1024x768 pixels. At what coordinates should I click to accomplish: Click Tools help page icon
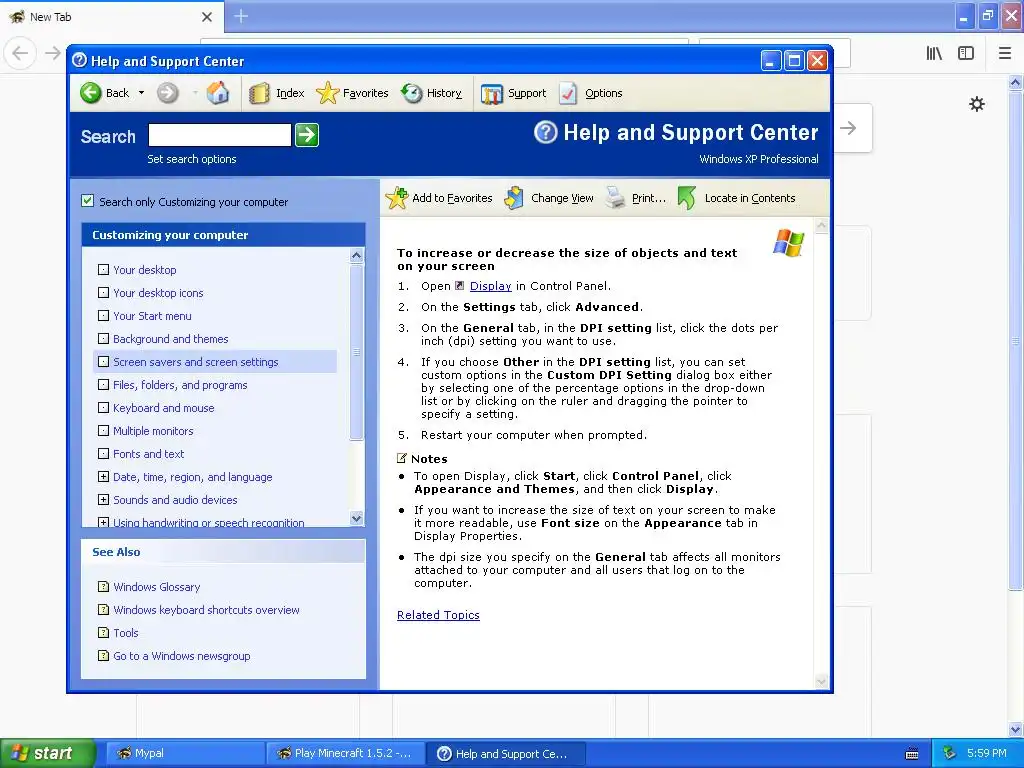103,632
